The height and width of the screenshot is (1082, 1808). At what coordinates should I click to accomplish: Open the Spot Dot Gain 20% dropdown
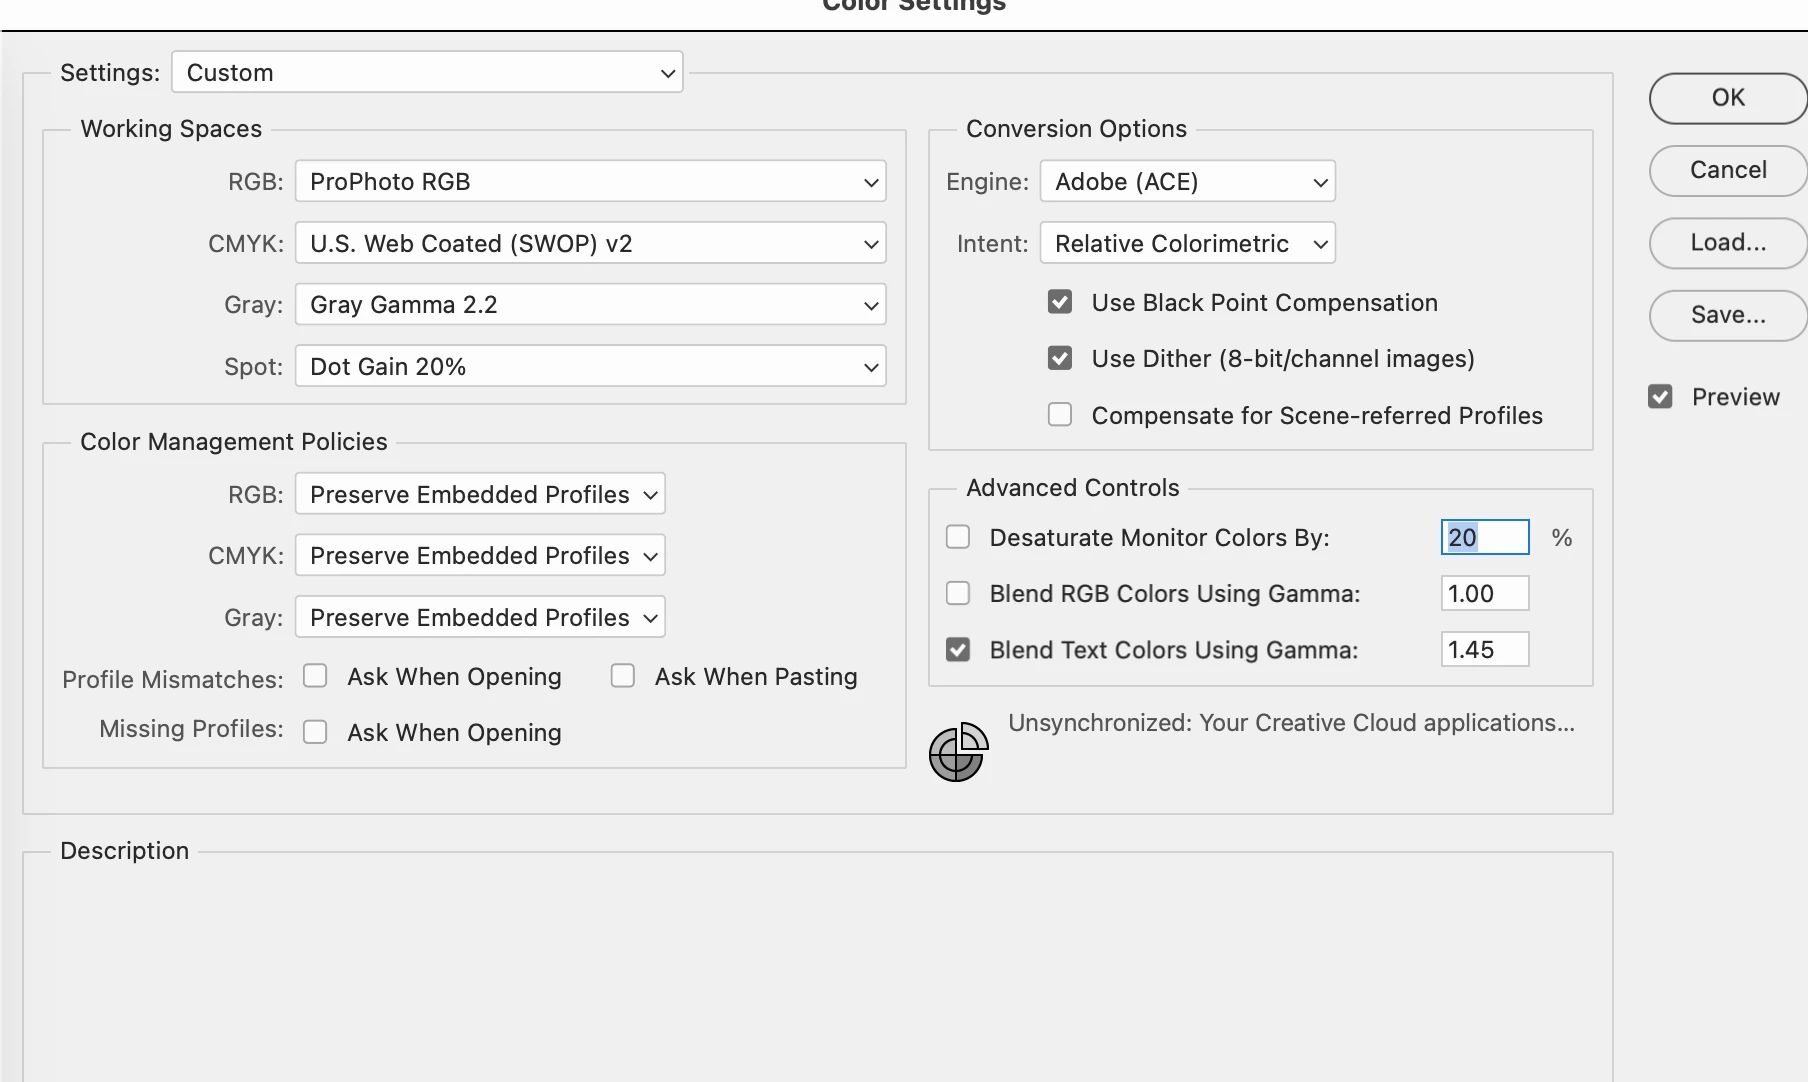(590, 366)
